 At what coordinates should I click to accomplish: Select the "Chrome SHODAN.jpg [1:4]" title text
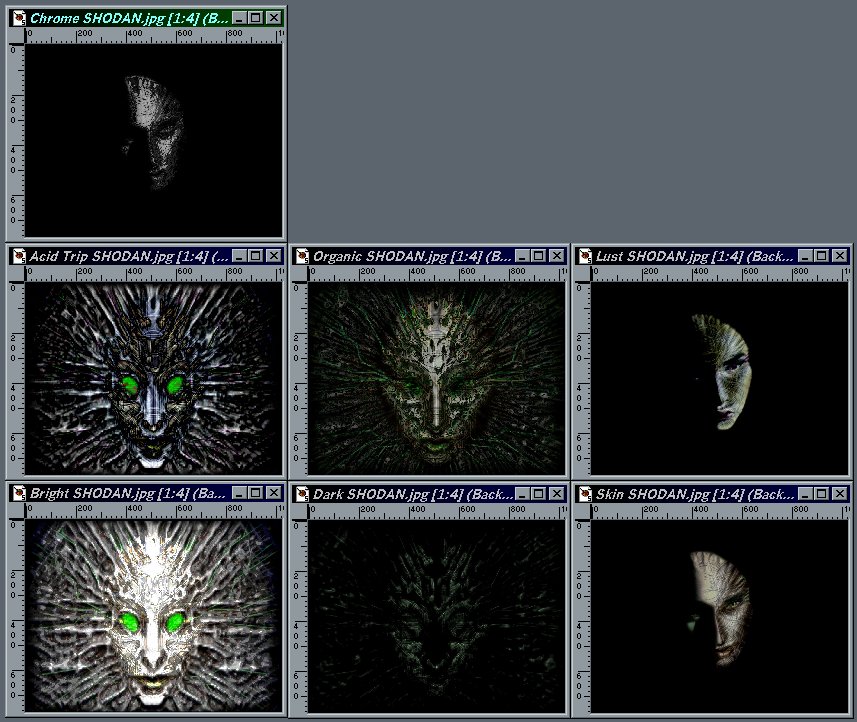(x=114, y=18)
